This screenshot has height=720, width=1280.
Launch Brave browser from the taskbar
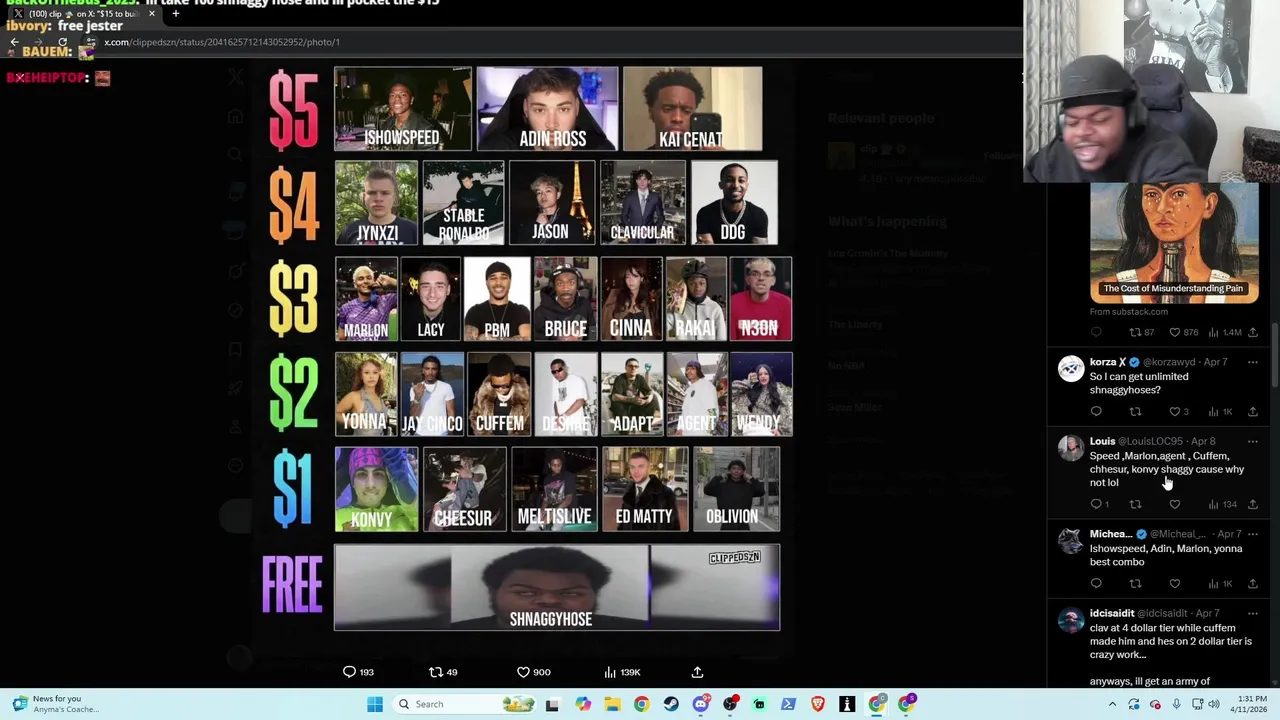tap(818, 704)
